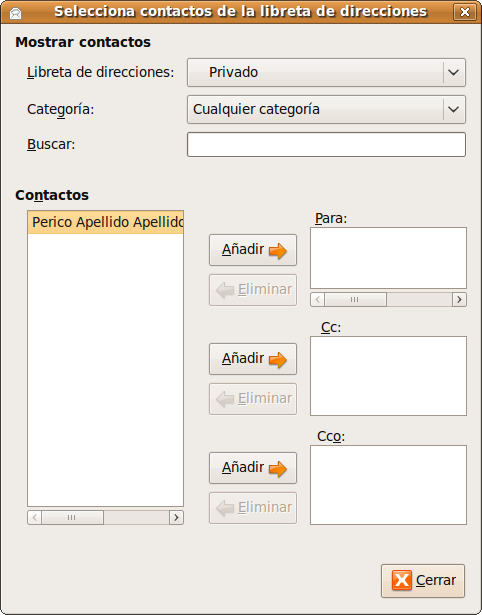
Task: Click the Eliminar arrow under Cco
Action: click(x=225, y=508)
